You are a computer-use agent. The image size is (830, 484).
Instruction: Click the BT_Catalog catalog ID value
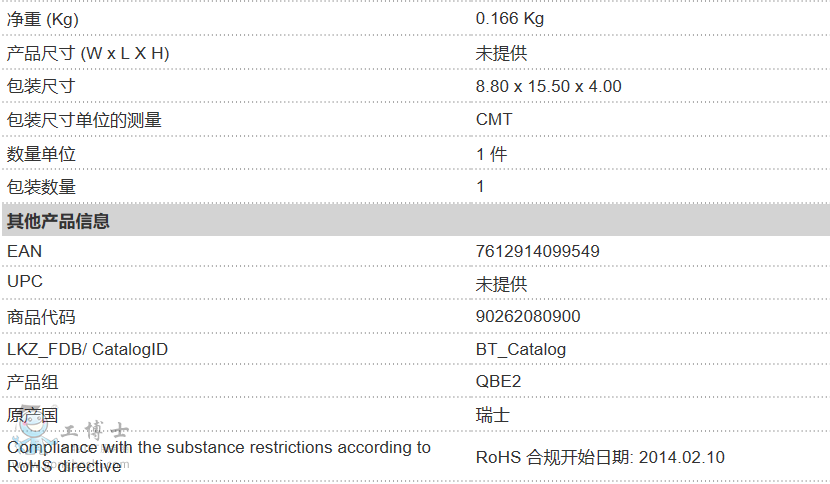[x=520, y=349]
